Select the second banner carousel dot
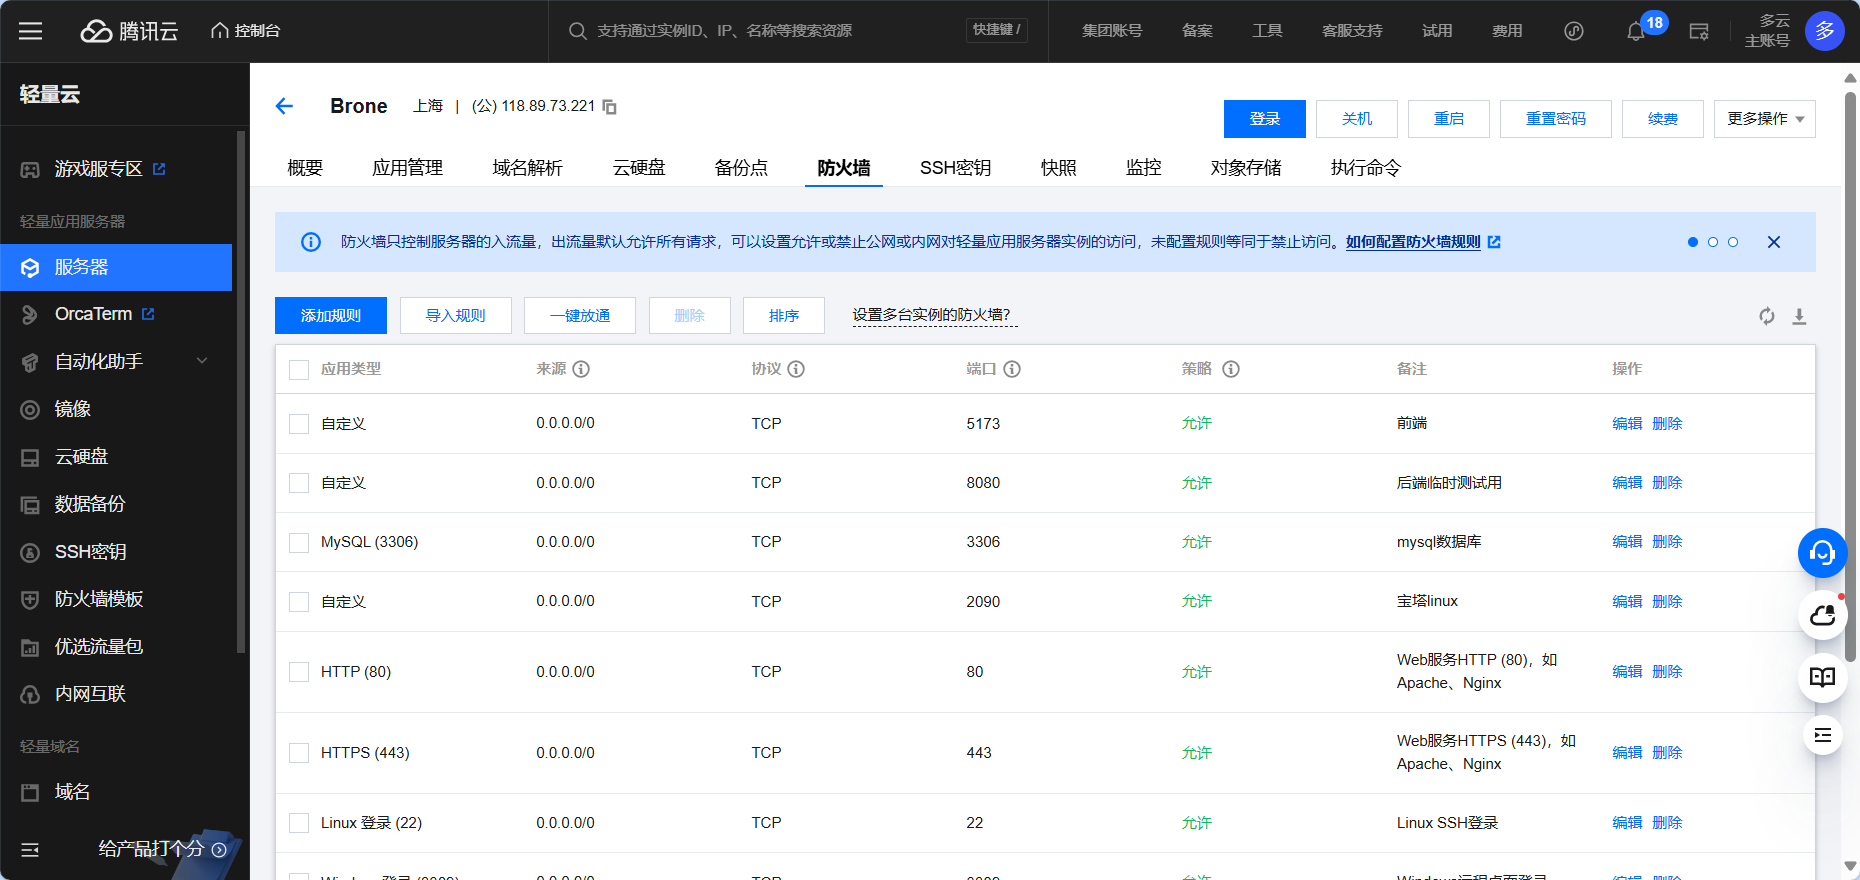This screenshot has height=880, width=1860. pyautogui.click(x=1713, y=242)
